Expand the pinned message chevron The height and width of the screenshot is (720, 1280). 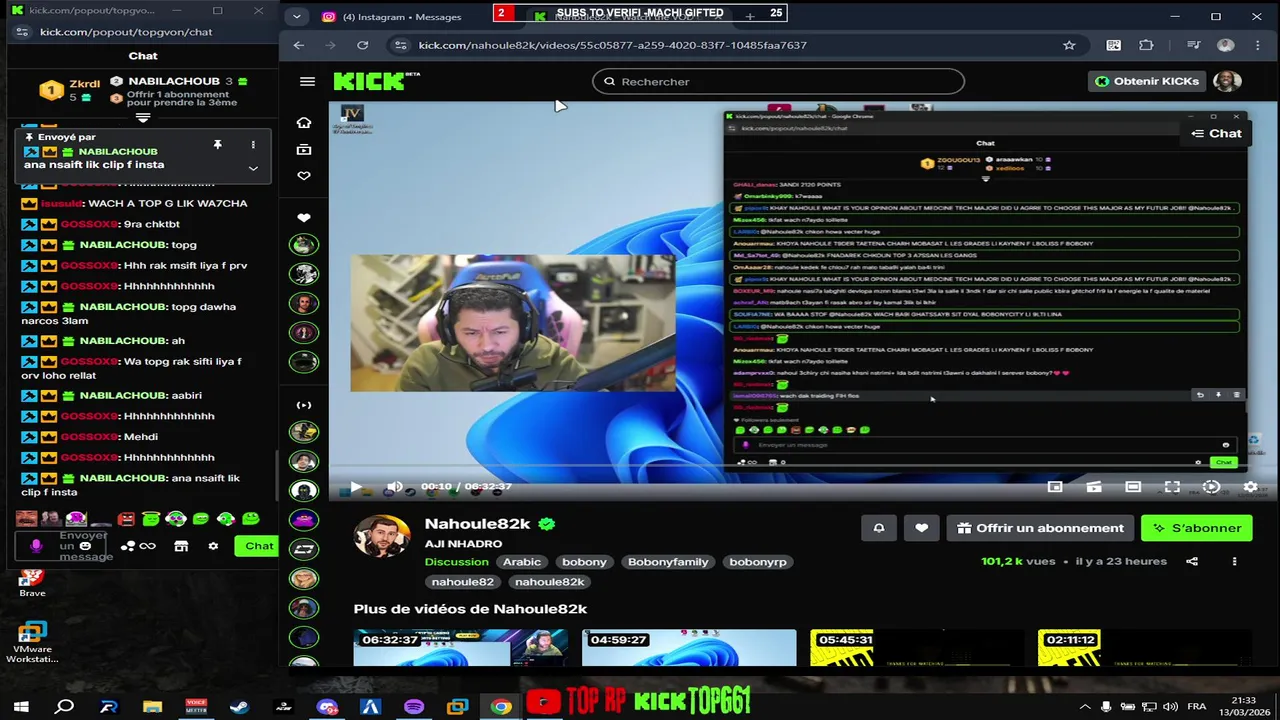coord(253,168)
